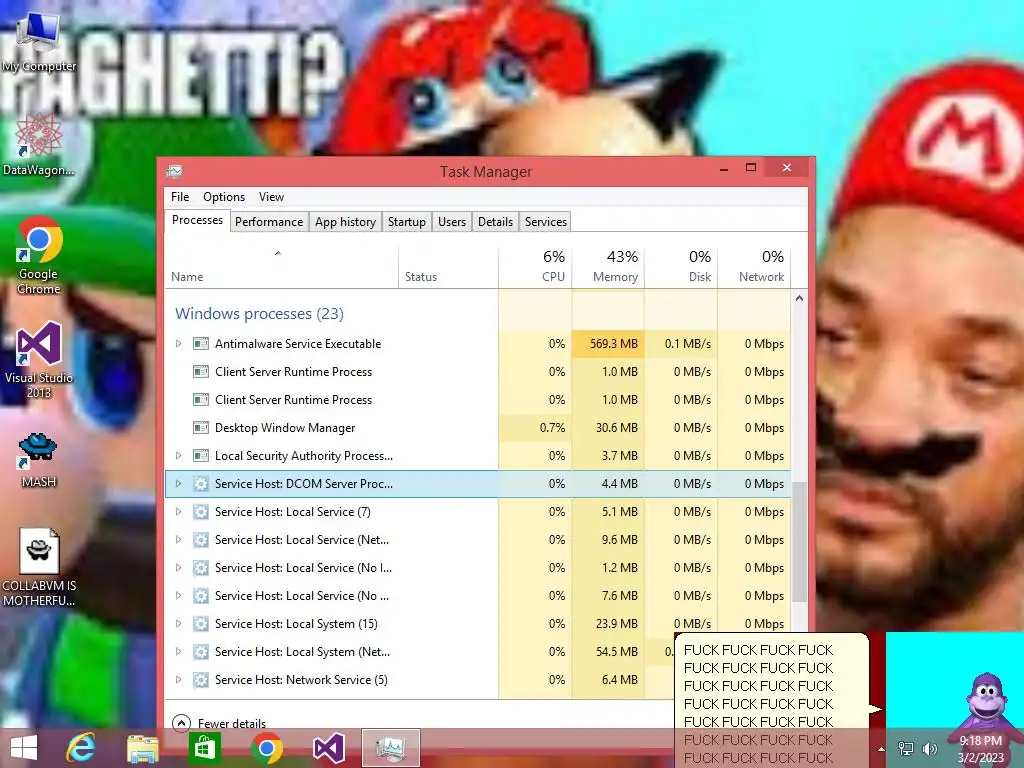Open the Windows Store taskbar icon
The width and height of the screenshot is (1024, 768).
[204, 748]
